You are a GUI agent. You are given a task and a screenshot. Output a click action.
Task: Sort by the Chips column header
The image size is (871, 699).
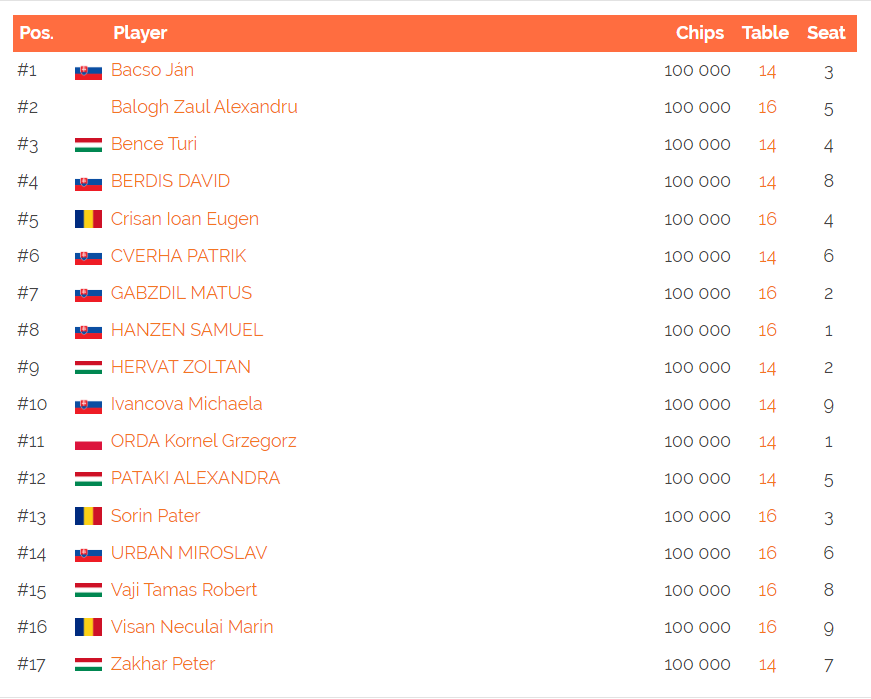(699, 33)
